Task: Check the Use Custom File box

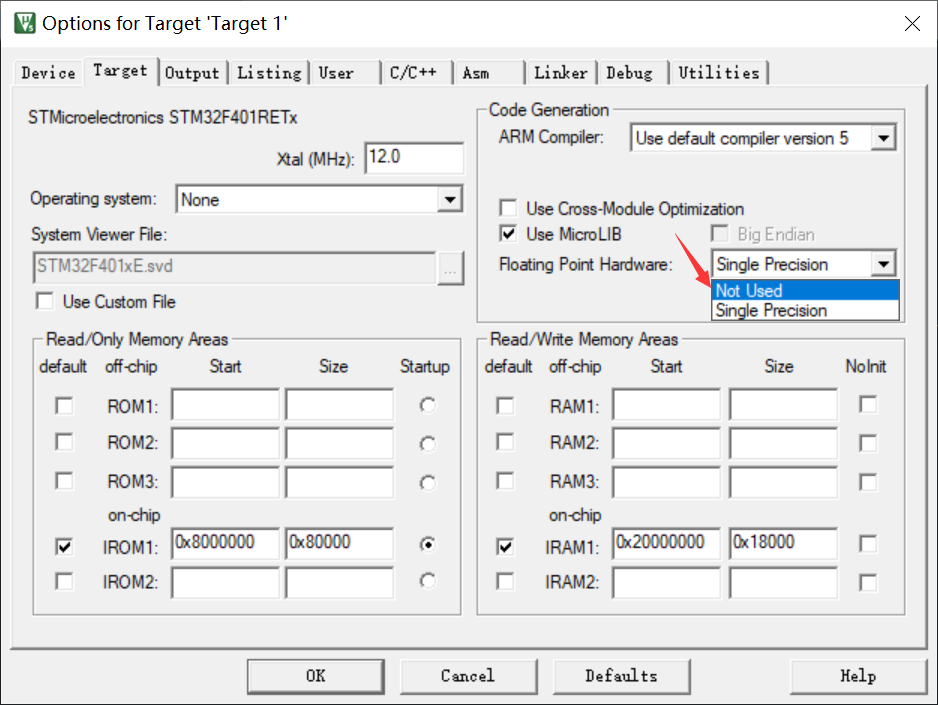Action: tap(44, 300)
